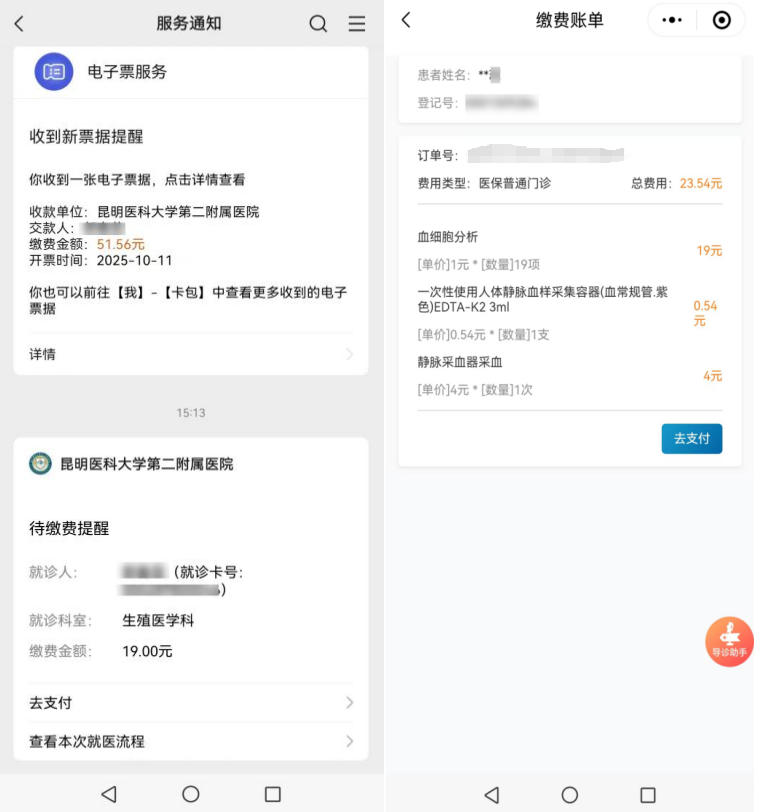Open the hamburger menu in 服务通知 header
Image resolution: width=757 pixels, height=812 pixels.
(x=357, y=24)
